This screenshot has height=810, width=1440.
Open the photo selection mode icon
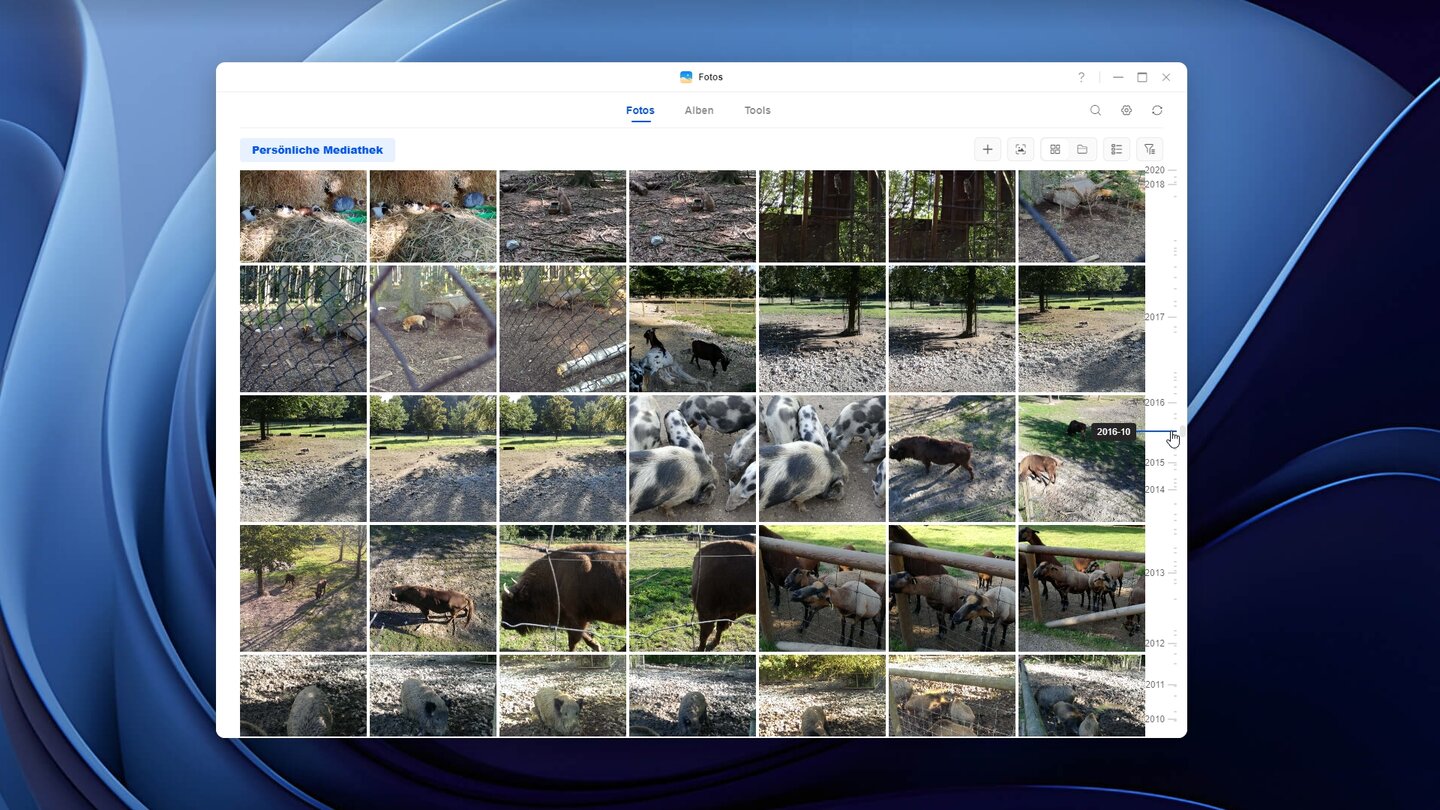tap(1020, 150)
